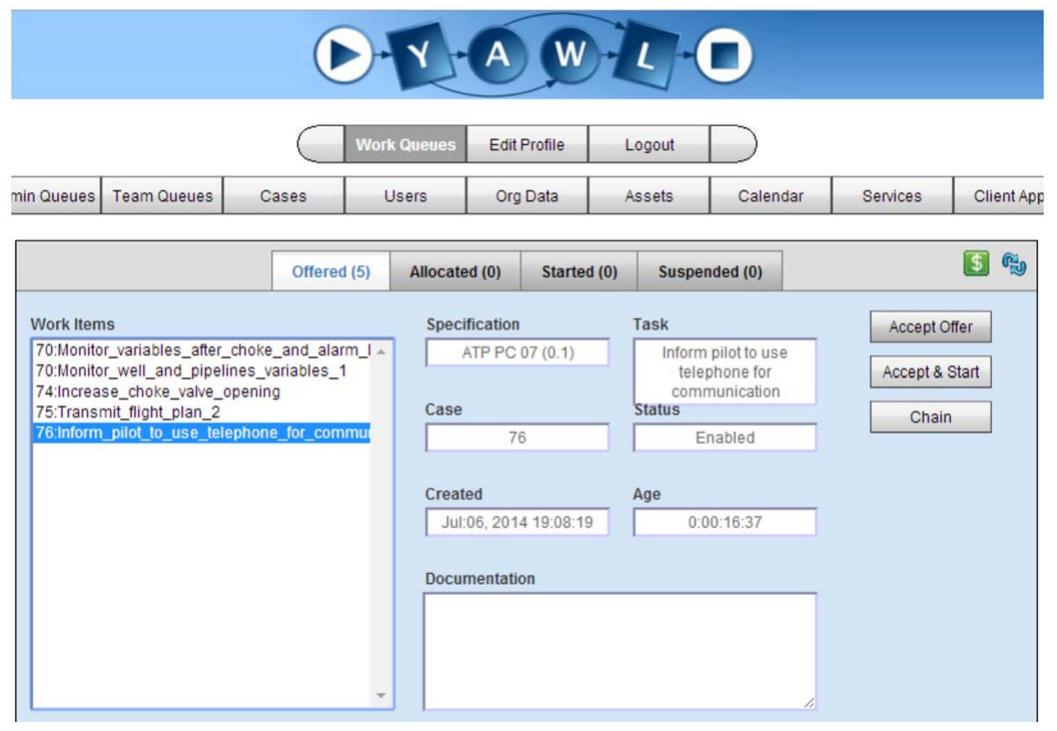Screen dimensions: 1057x731
Task: Click the Status field showing Enabled
Action: click(x=725, y=438)
